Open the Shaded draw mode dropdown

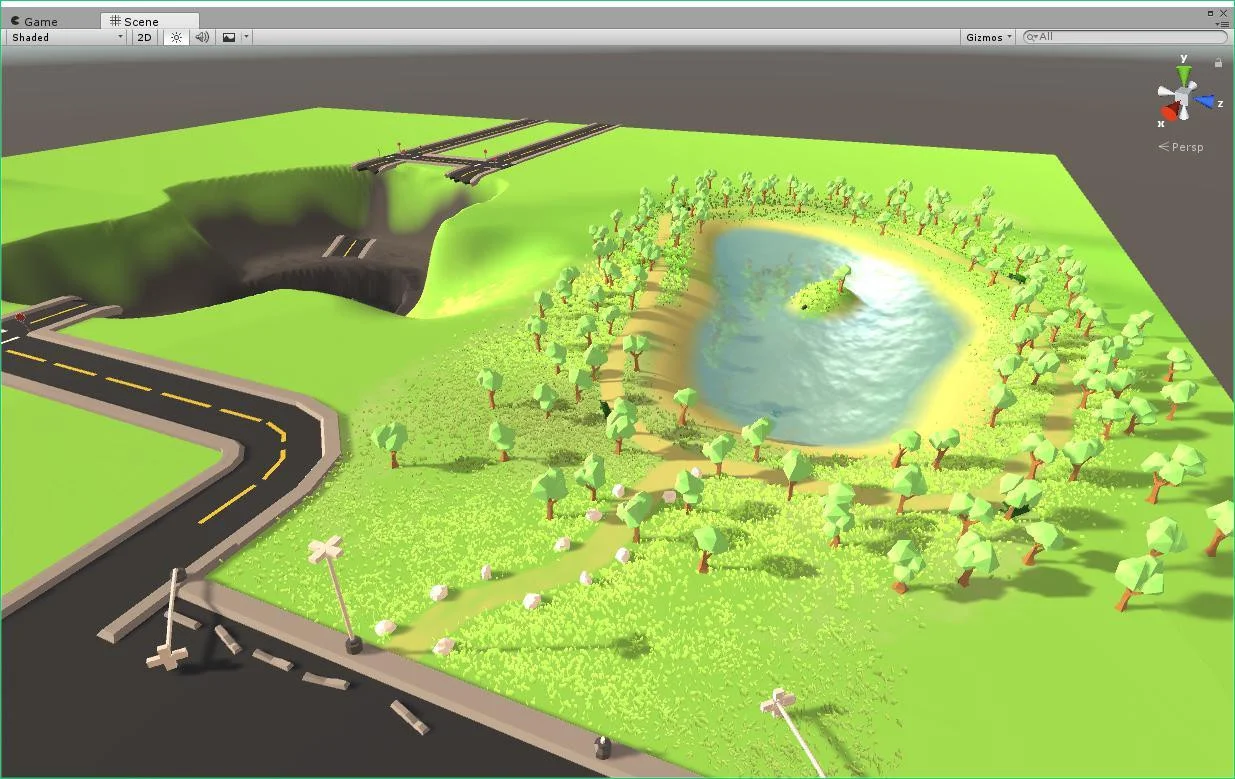tap(67, 37)
